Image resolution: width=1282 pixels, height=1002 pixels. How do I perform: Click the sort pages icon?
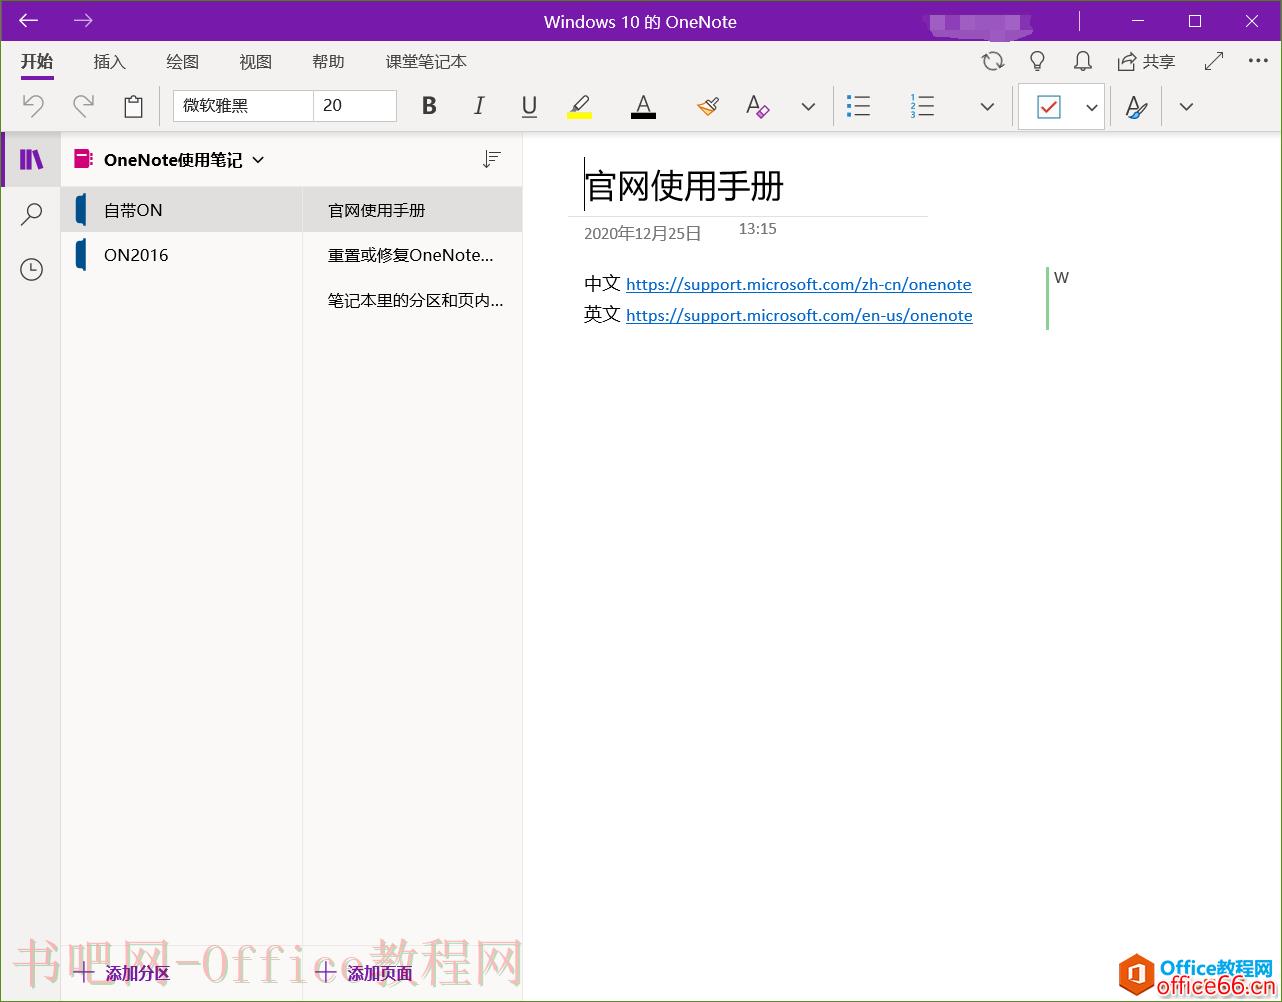(491, 159)
